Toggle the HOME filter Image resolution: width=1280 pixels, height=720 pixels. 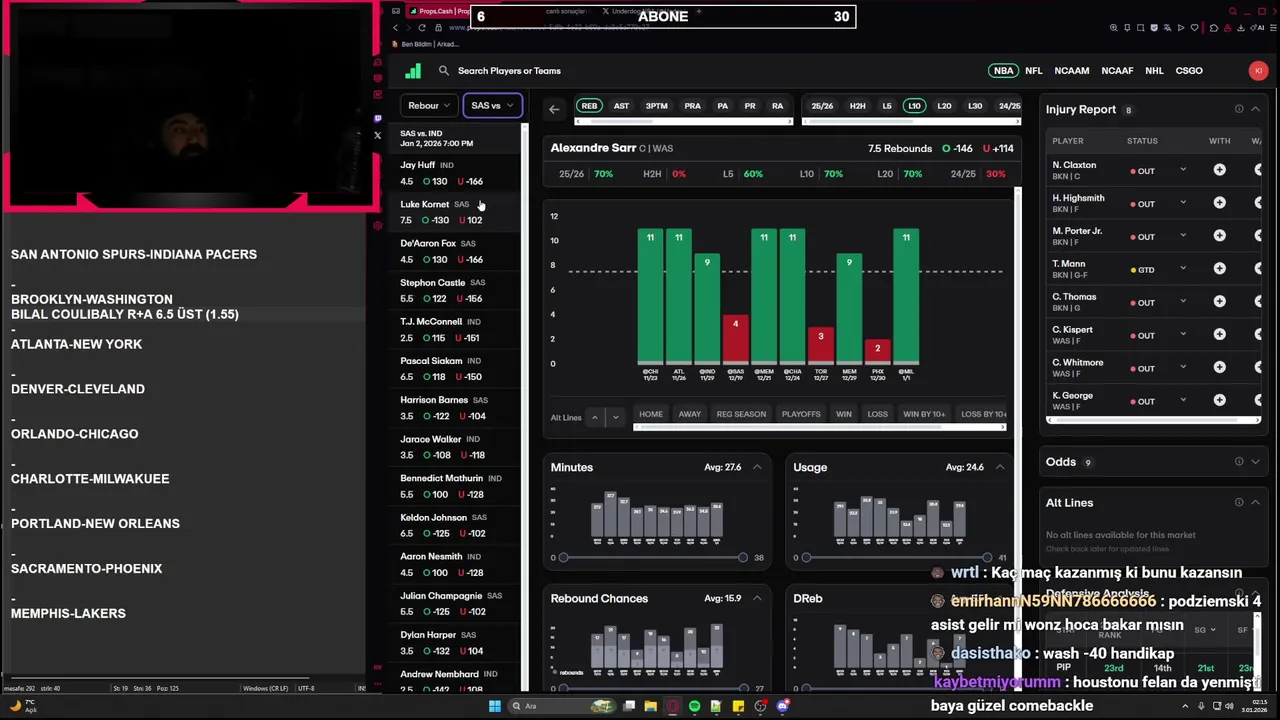click(651, 414)
